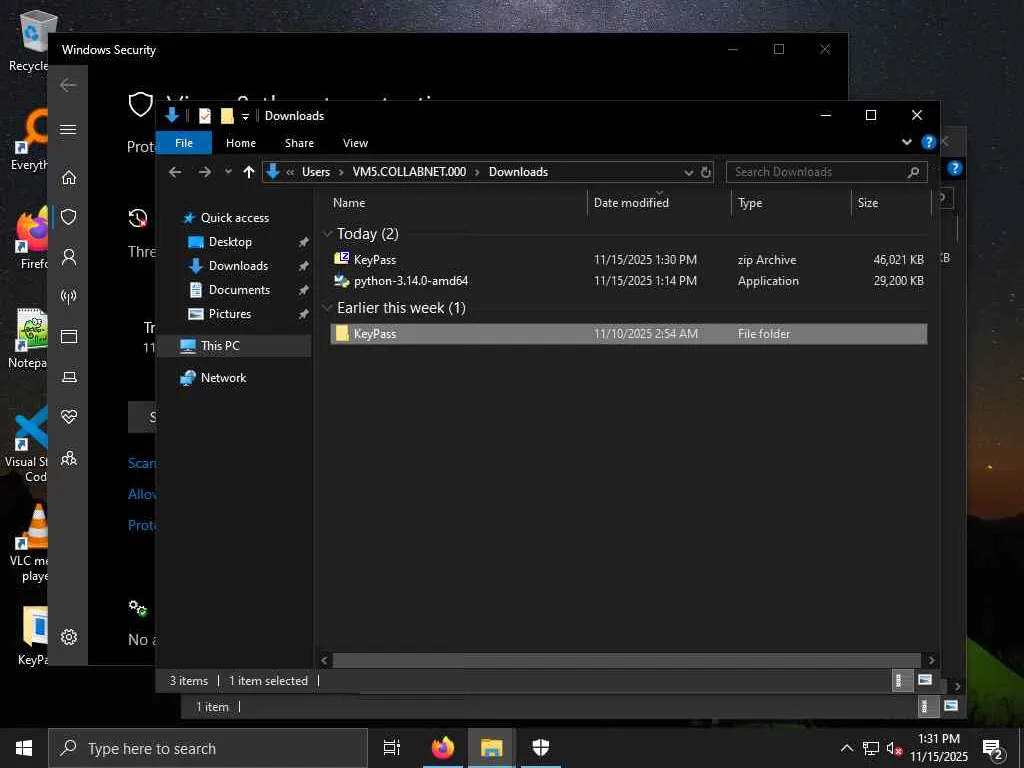
Task: Open address bar history dropdown
Action: click(x=688, y=172)
